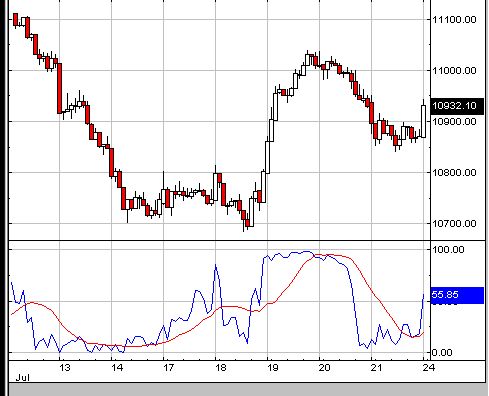Select date 14 on time axis
This screenshot has width=489, height=396.
[x=117, y=368]
